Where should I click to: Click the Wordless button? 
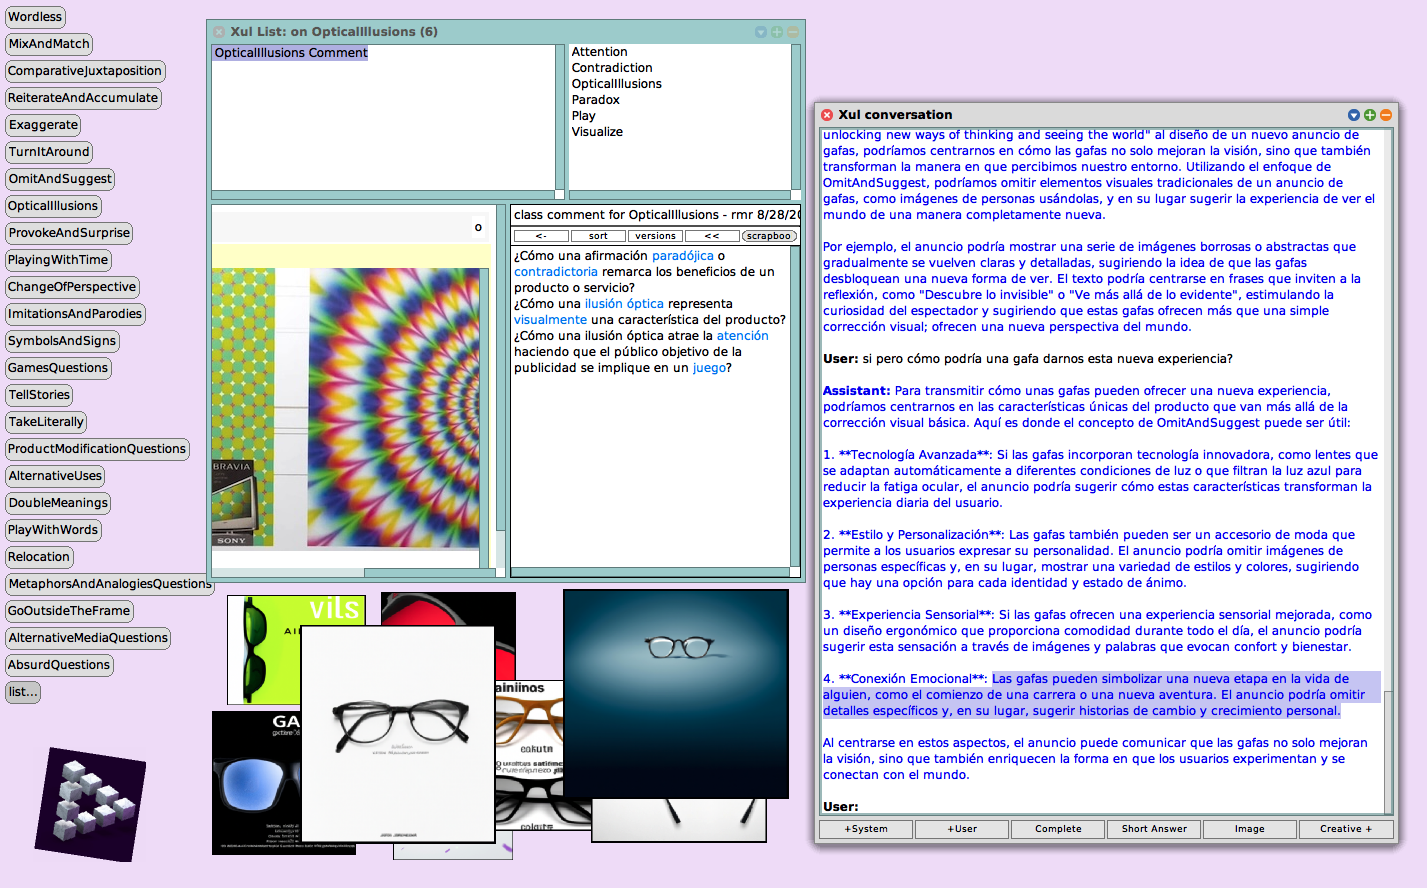click(x=35, y=17)
